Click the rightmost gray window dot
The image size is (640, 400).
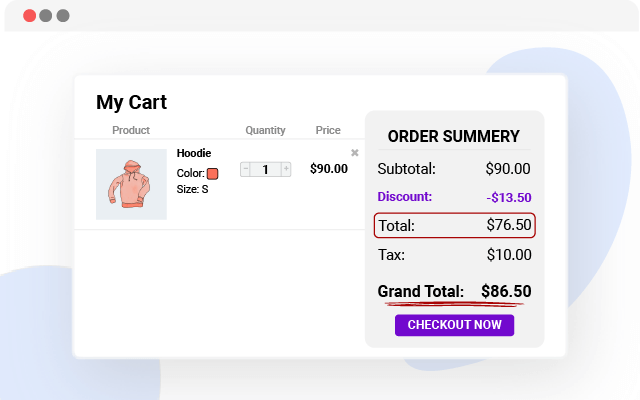[63, 16]
